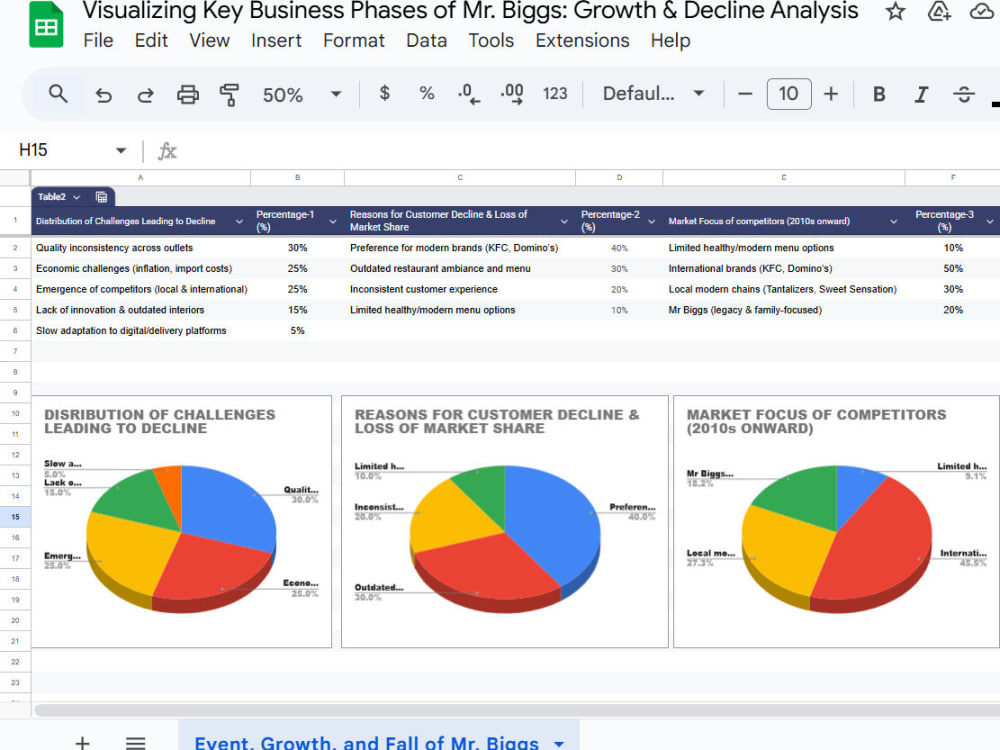1000x750 pixels.
Task: Open filter dropdown for Reasons for Customer Decline column
Action: coord(564,221)
